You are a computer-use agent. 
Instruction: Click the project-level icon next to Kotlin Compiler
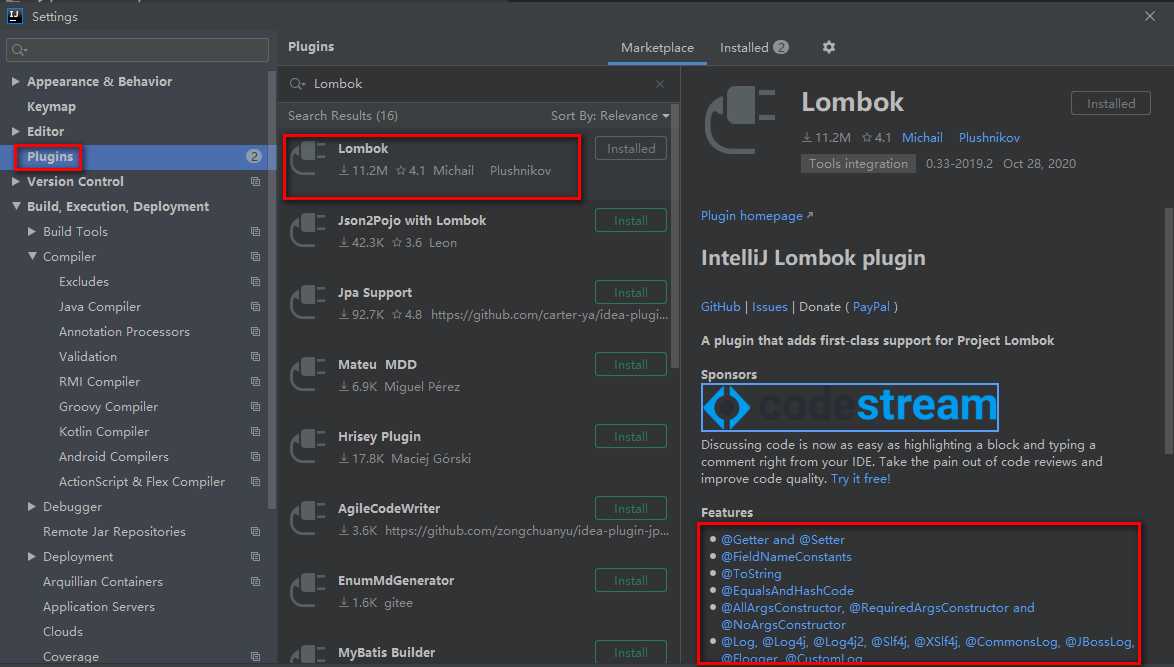point(255,432)
